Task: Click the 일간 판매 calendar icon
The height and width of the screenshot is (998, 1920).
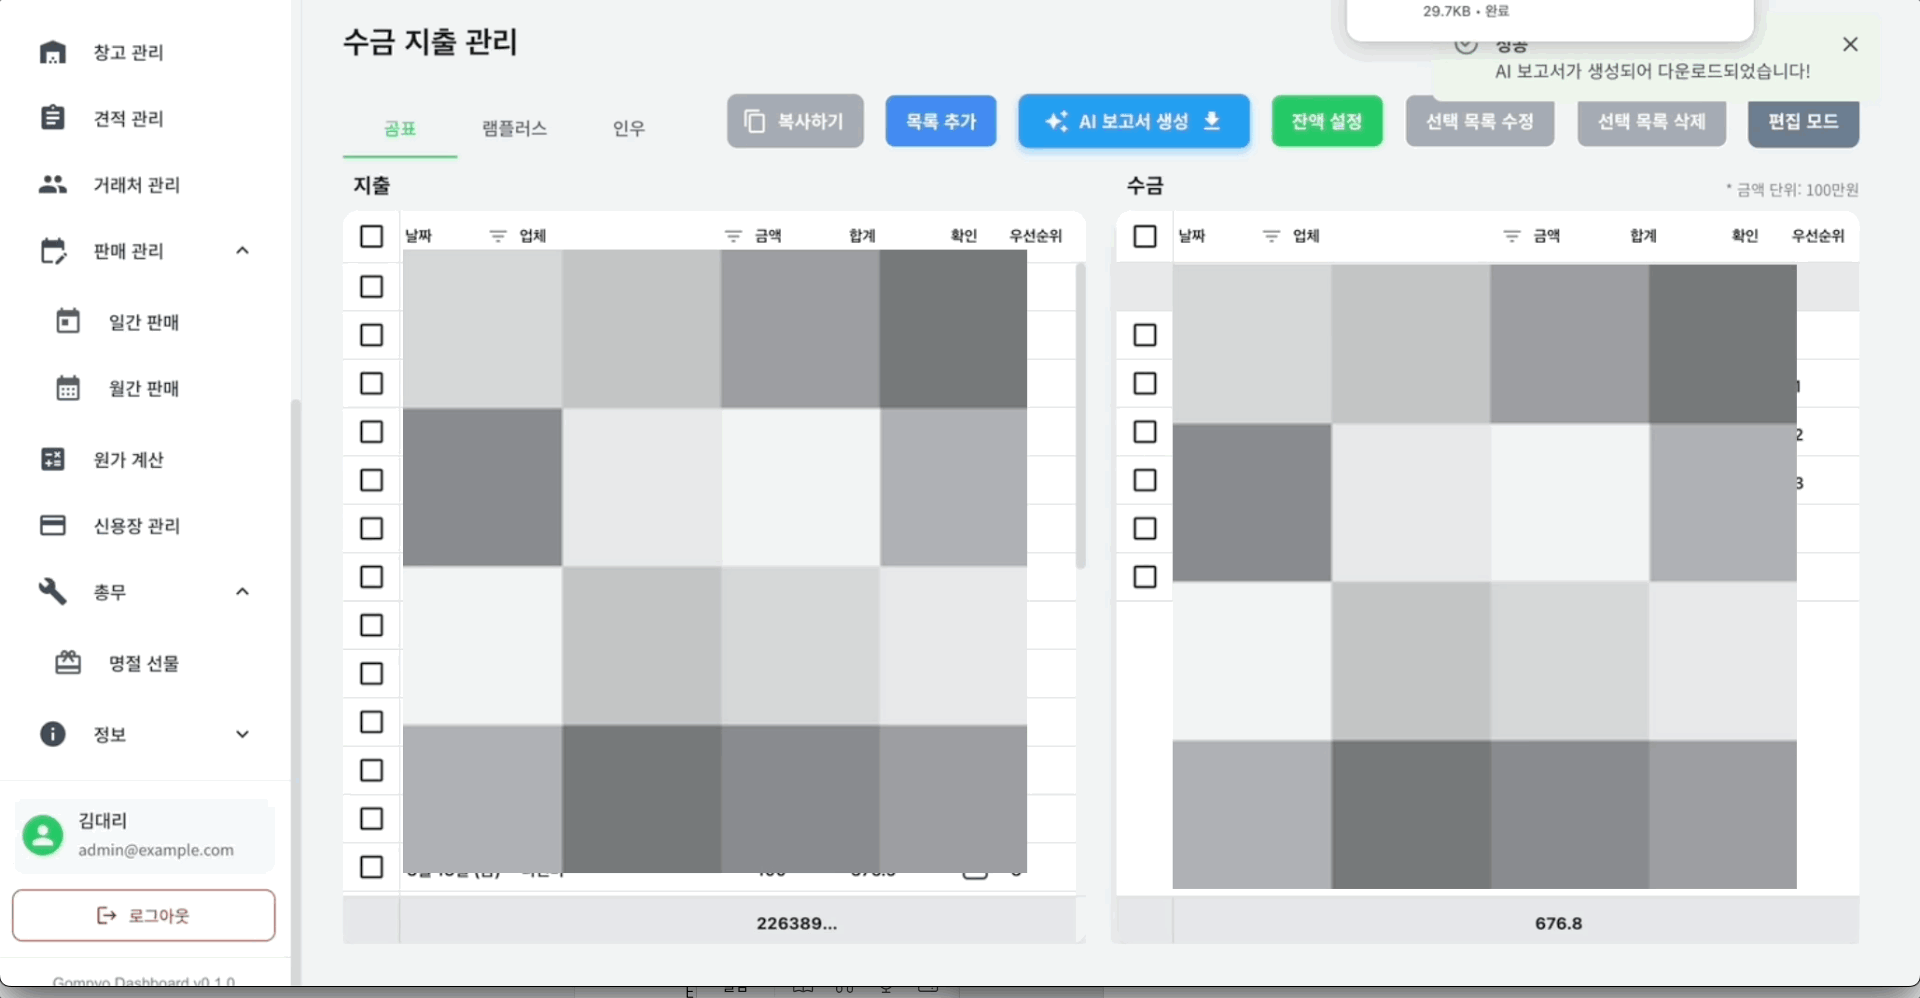Action: [x=68, y=322]
